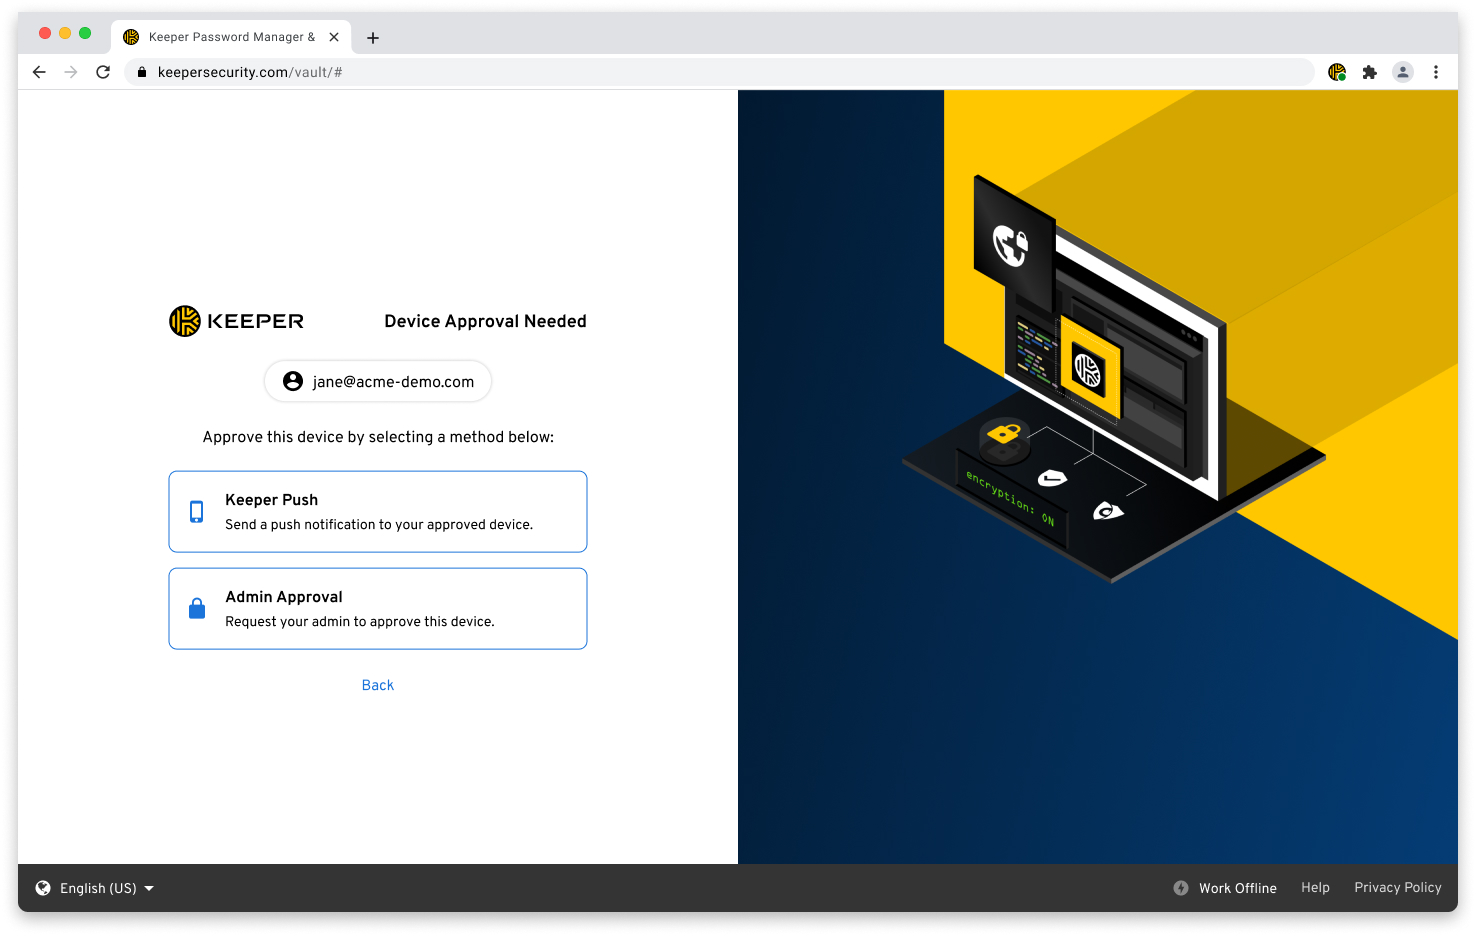Click the Back link
Screen dimensions: 1476x936
[x=378, y=685]
